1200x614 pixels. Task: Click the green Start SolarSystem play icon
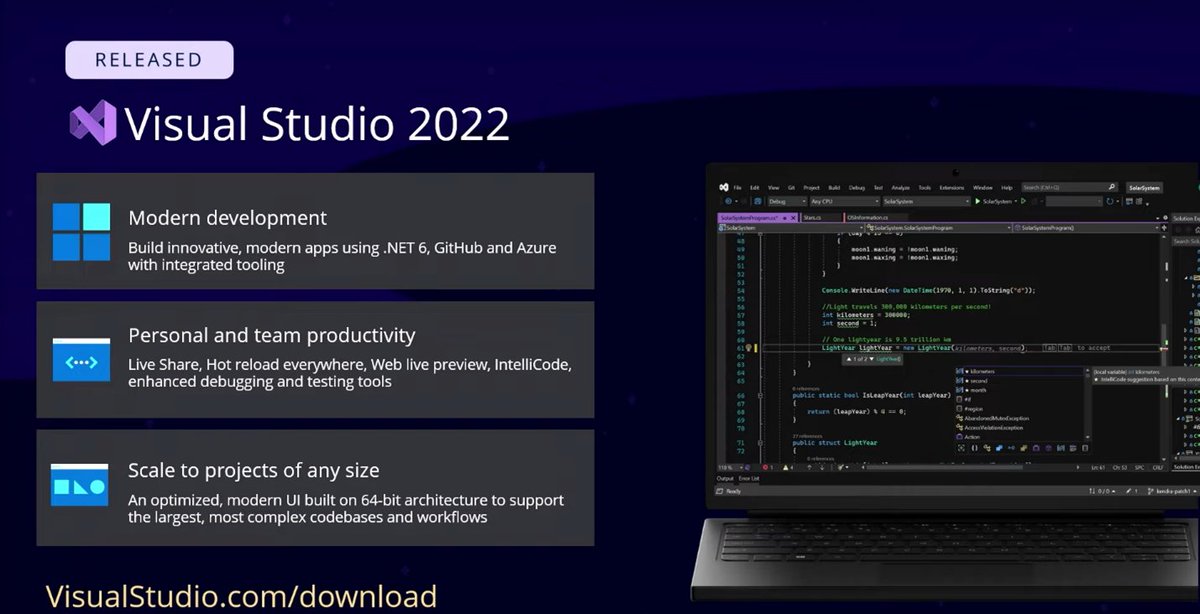click(x=978, y=201)
